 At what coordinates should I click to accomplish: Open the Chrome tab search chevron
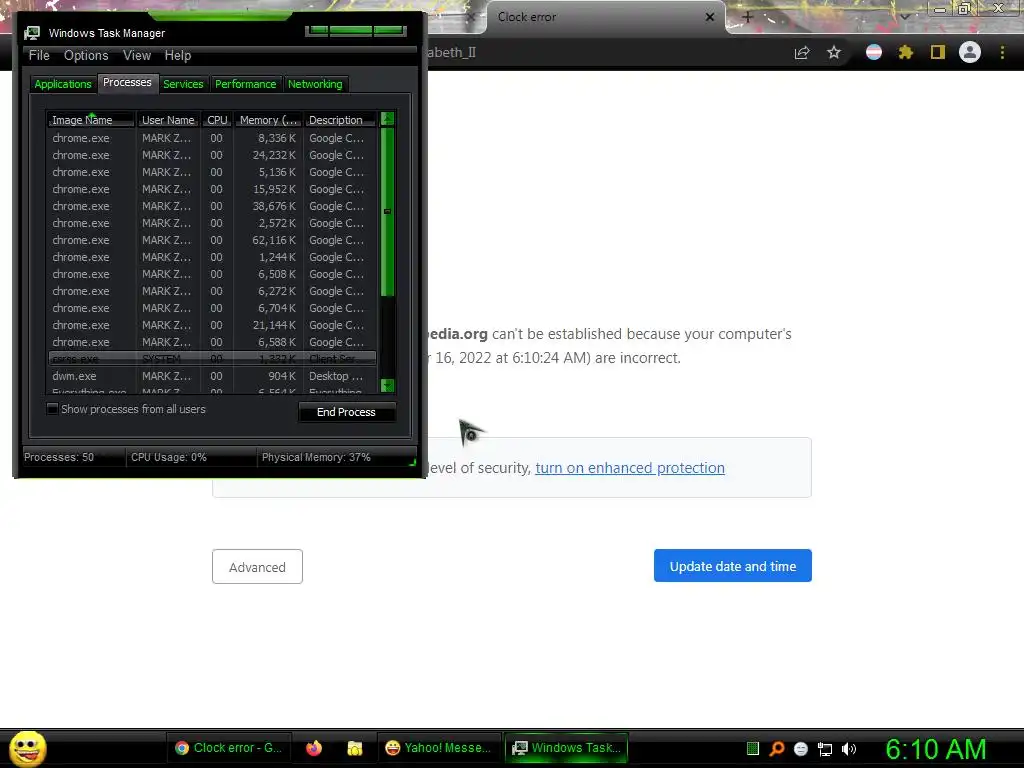coord(905,16)
